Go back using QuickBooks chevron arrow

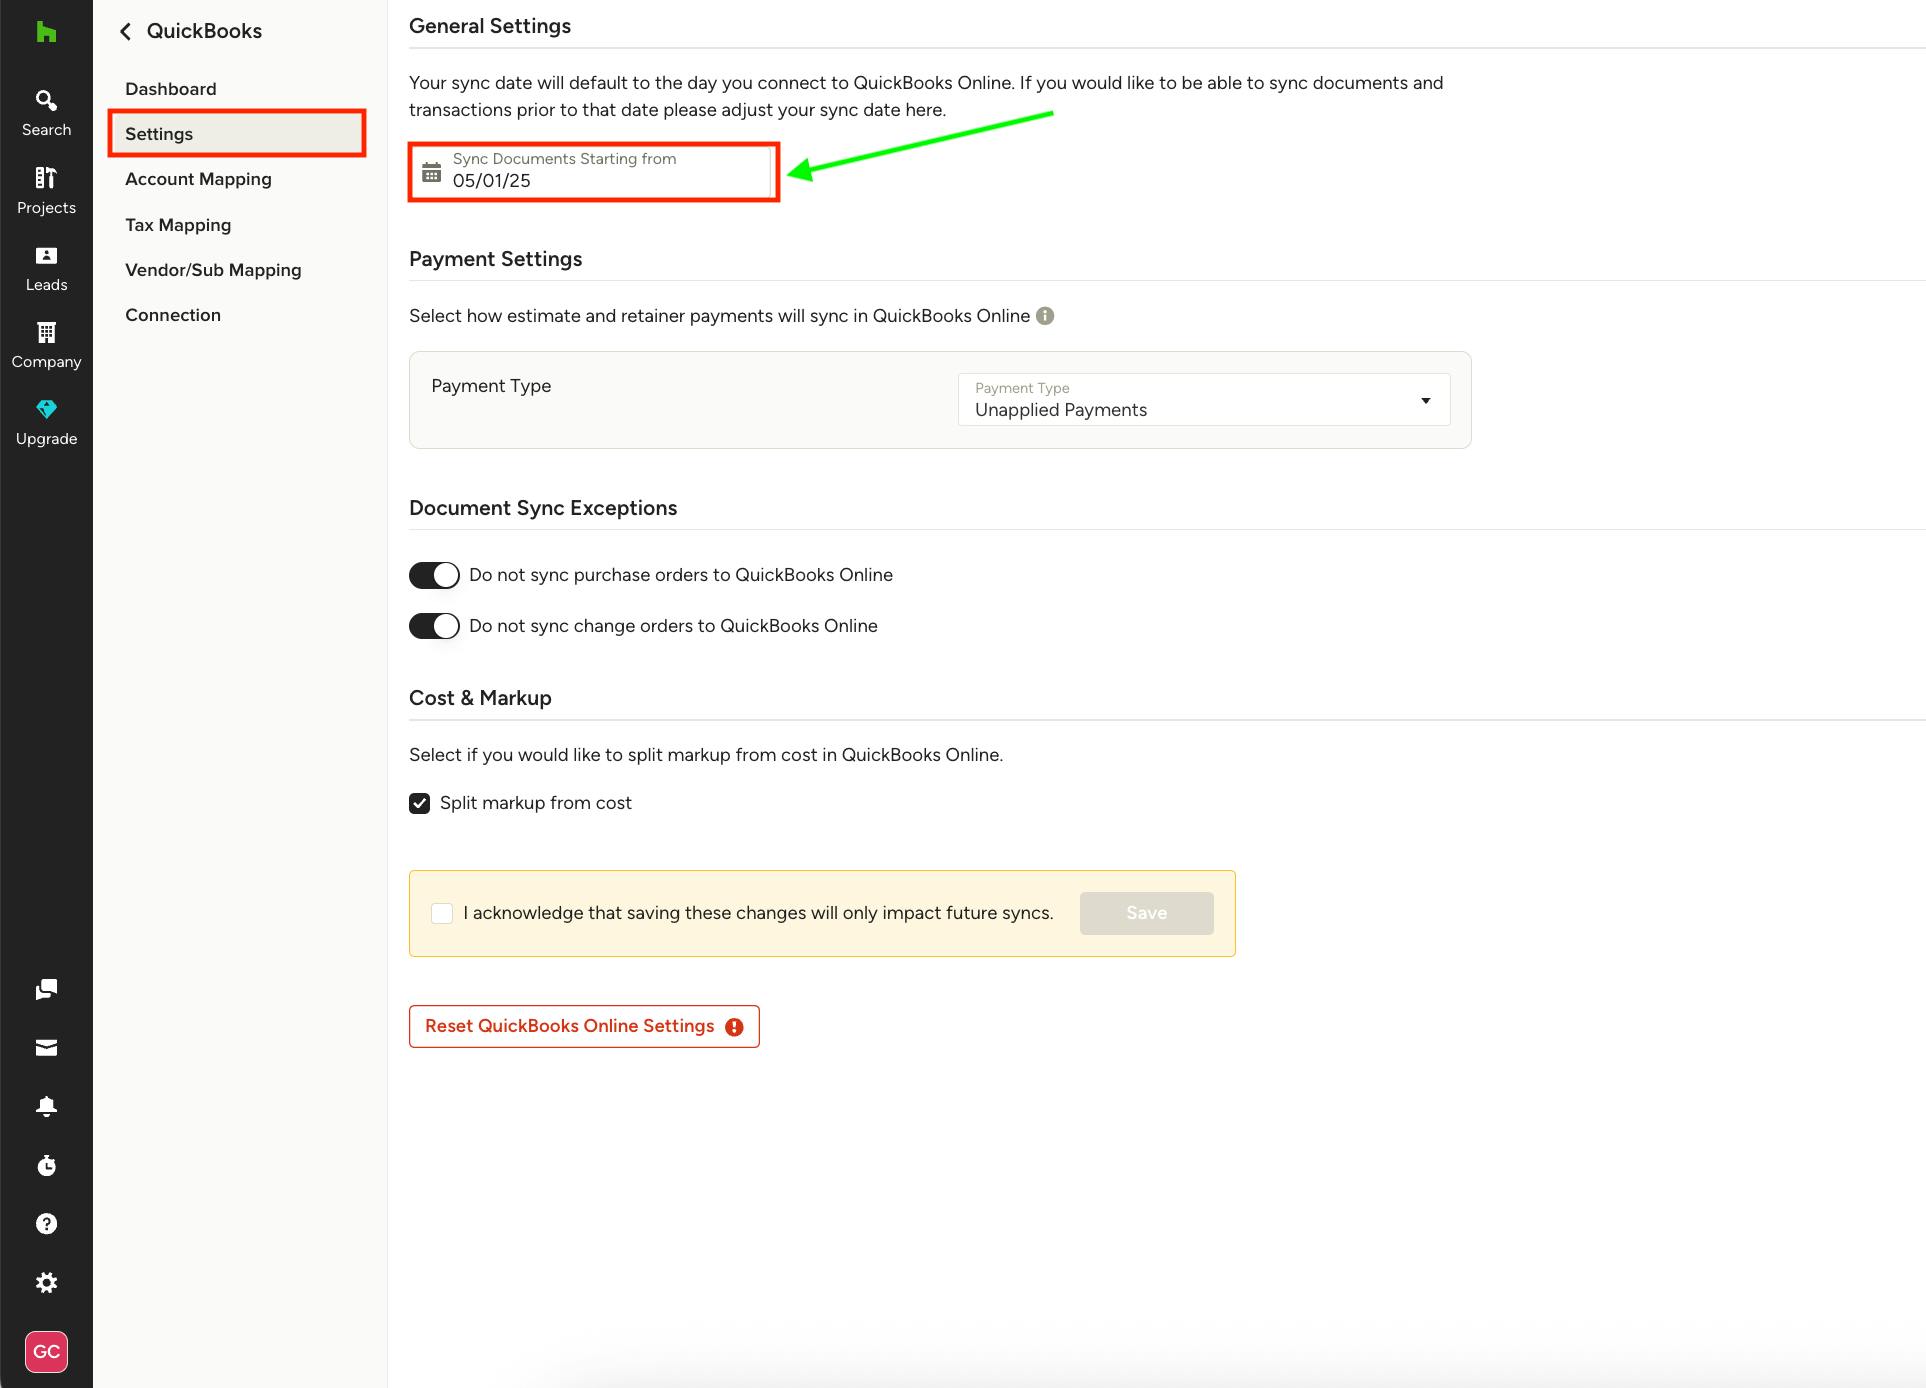[x=126, y=31]
